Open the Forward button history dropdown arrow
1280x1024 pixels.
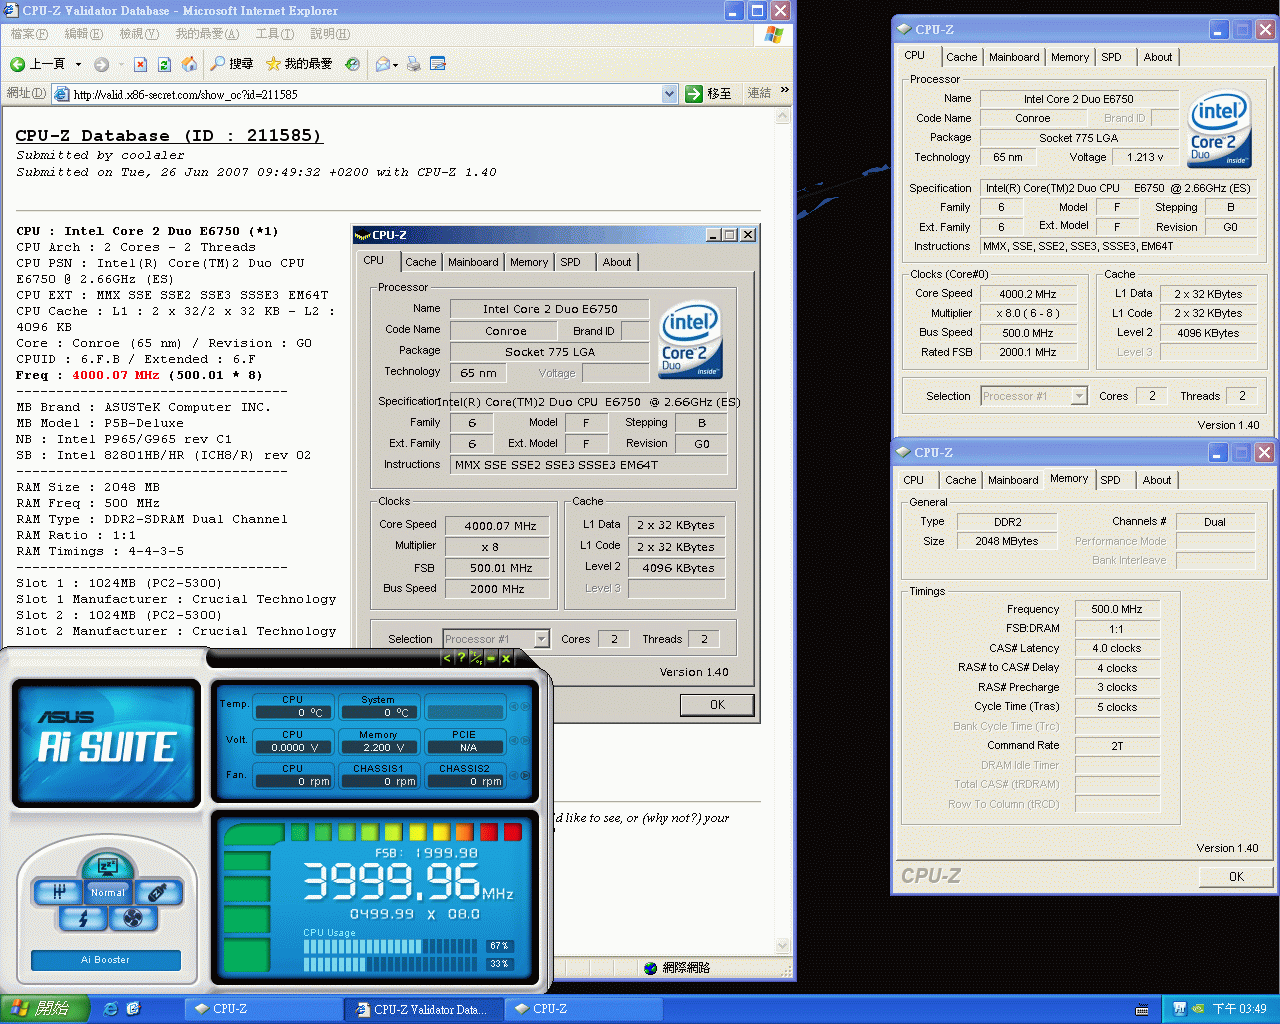pos(121,65)
